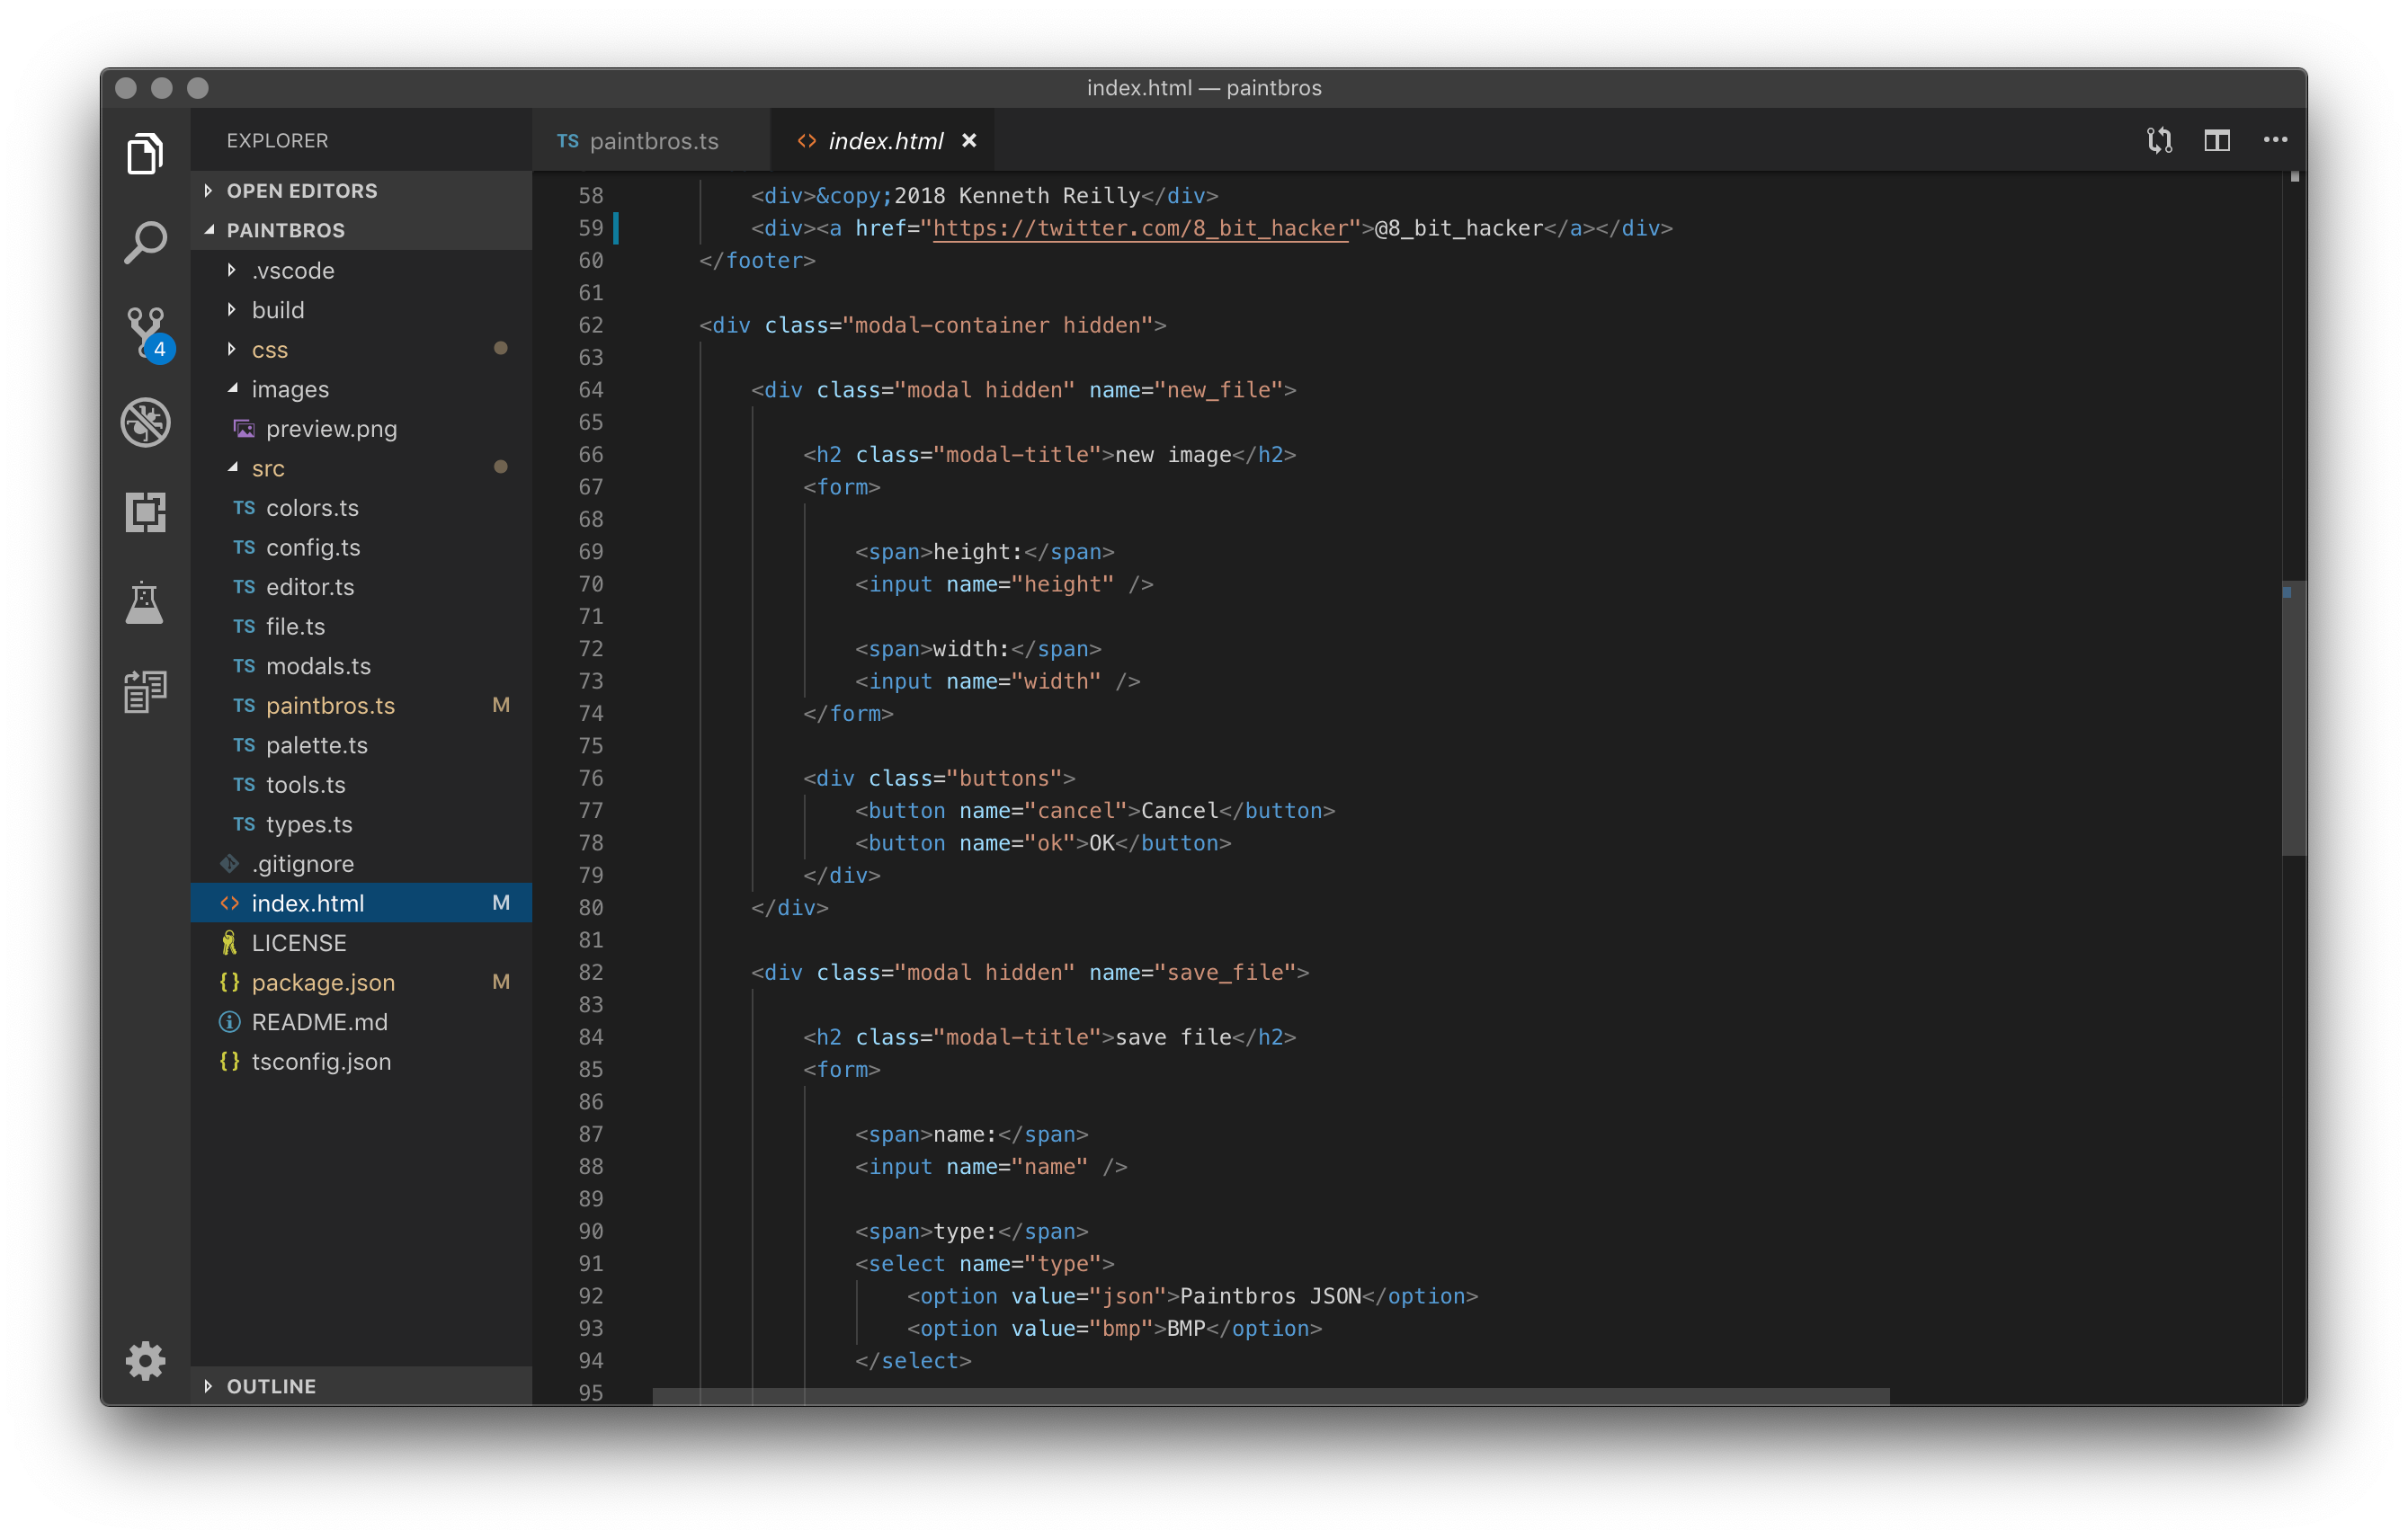Open the Search view
The image size is (2408, 1539).
pos(145,240)
